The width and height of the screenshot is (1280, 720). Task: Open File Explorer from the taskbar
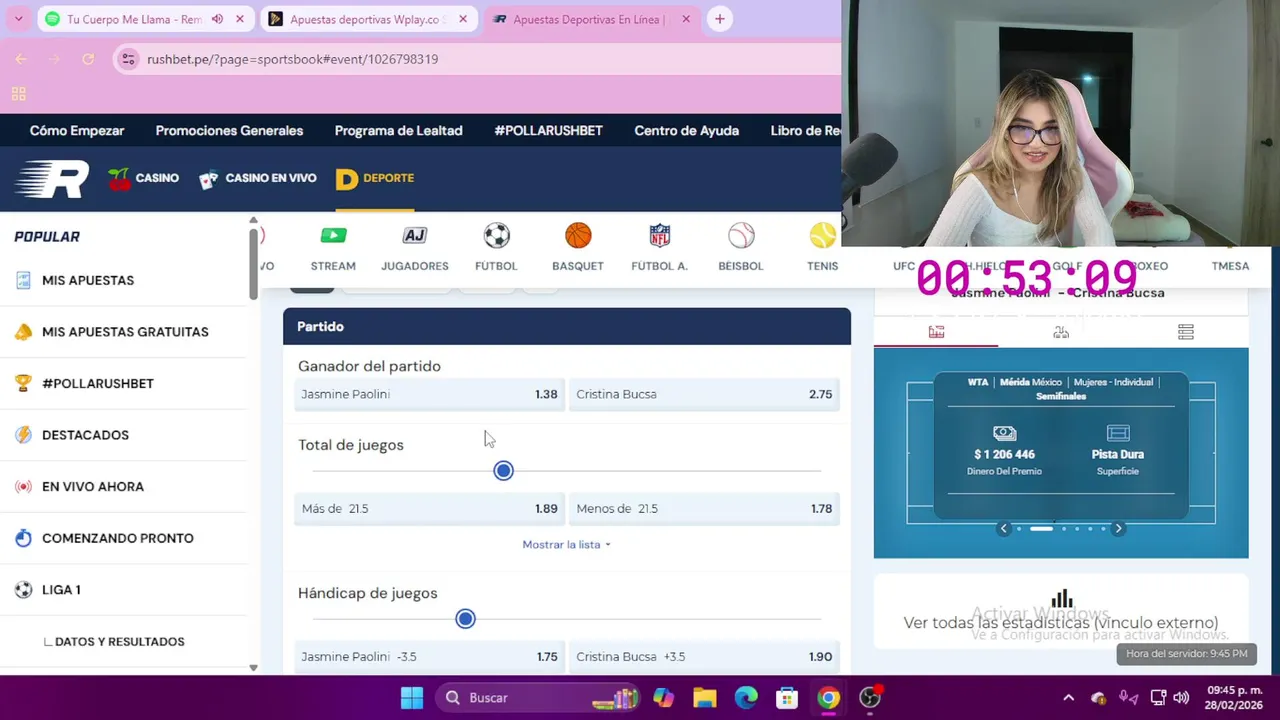tap(705, 698)
